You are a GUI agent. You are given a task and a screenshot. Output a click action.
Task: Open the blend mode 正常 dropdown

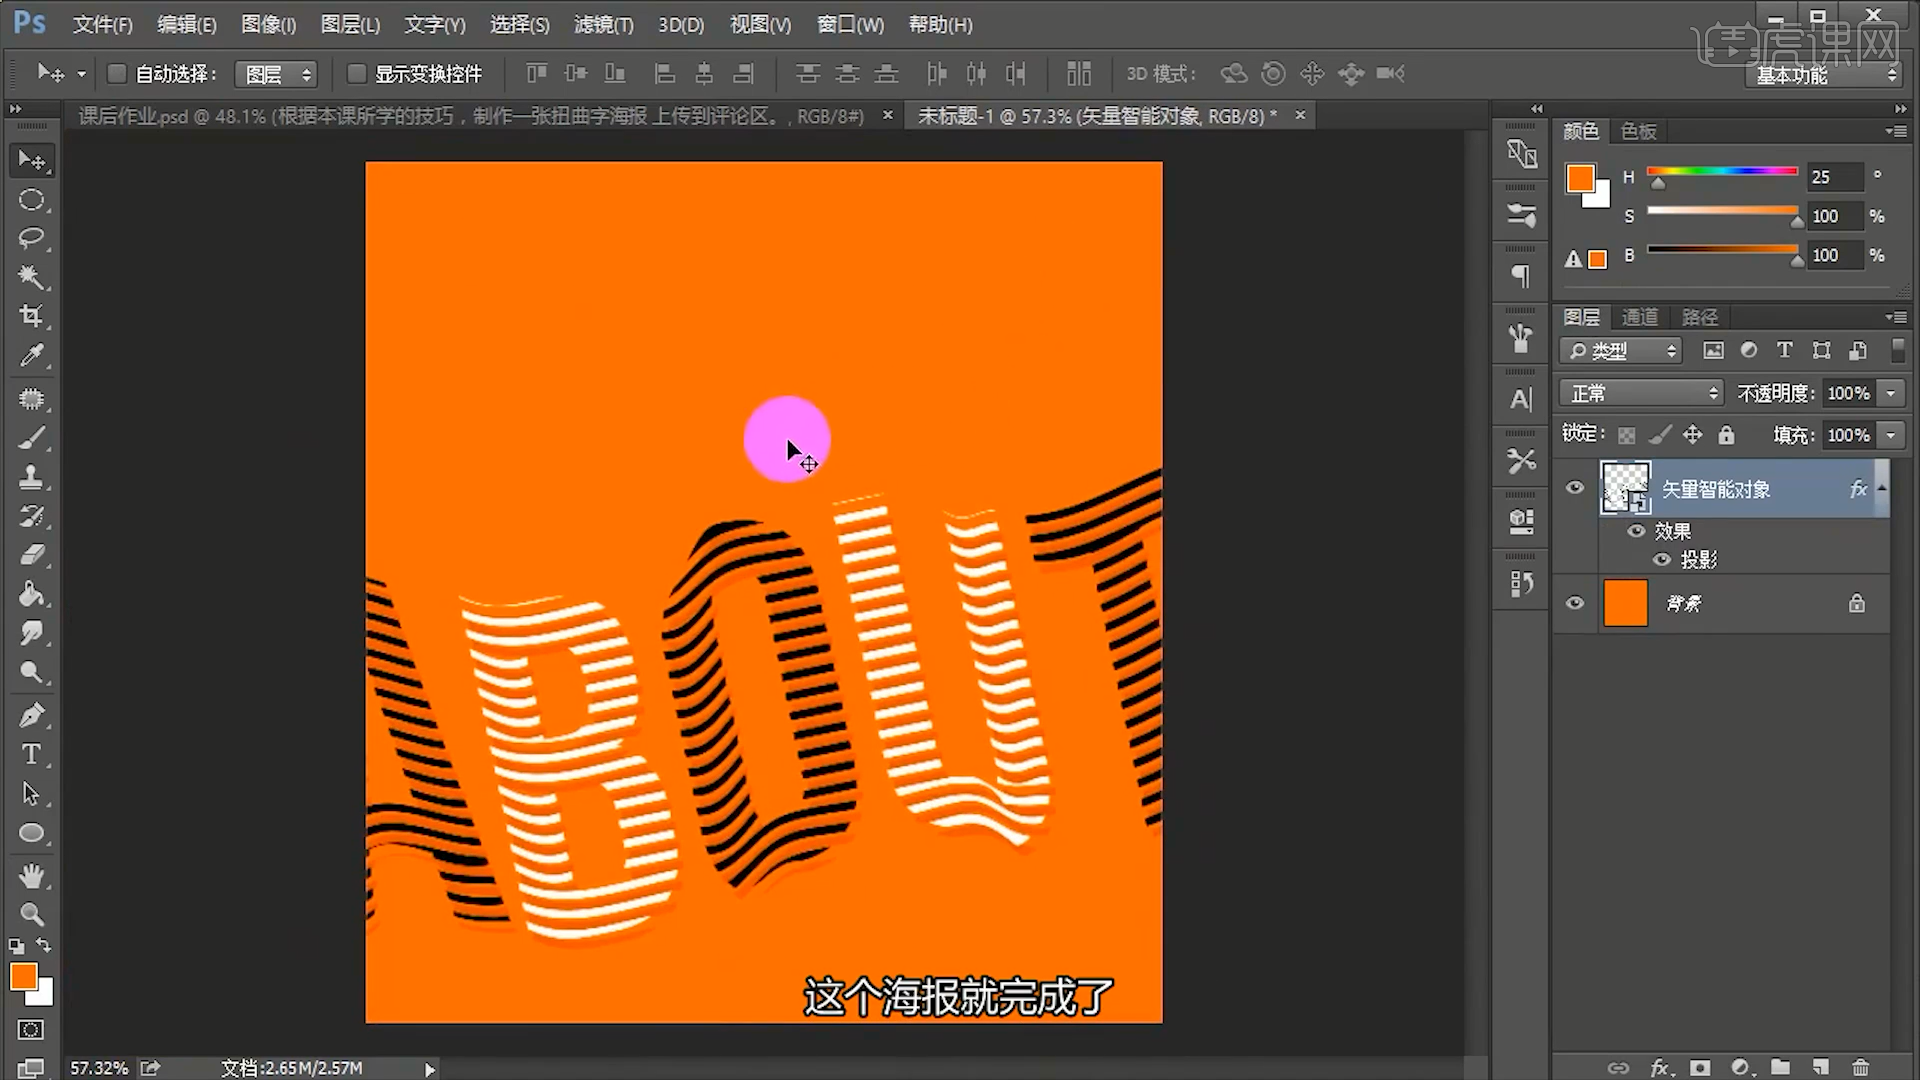tap(1641, 393)
